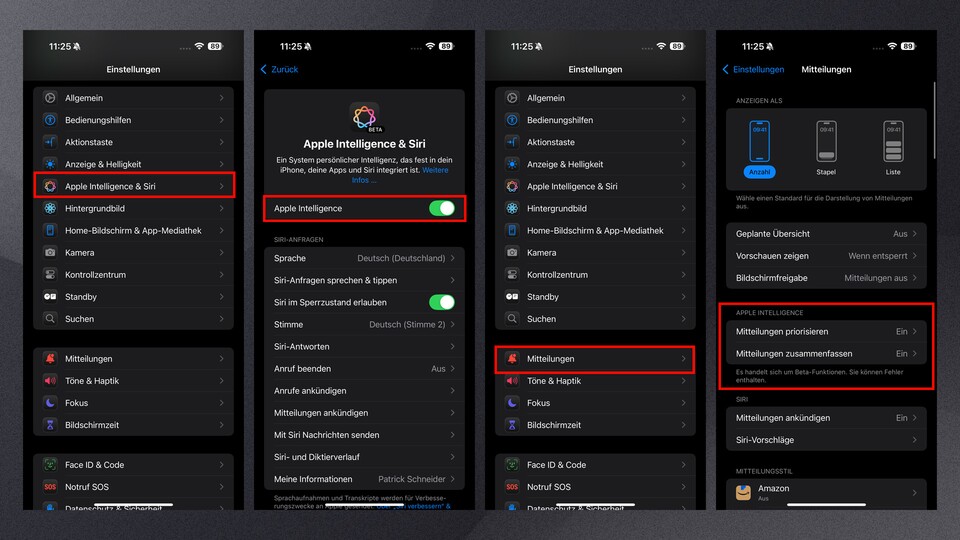This screenshot has width=960, height=540.
Task: Tap Bildschirmzeit hourglass icon in third screen
Action: [x=512, y=425]
